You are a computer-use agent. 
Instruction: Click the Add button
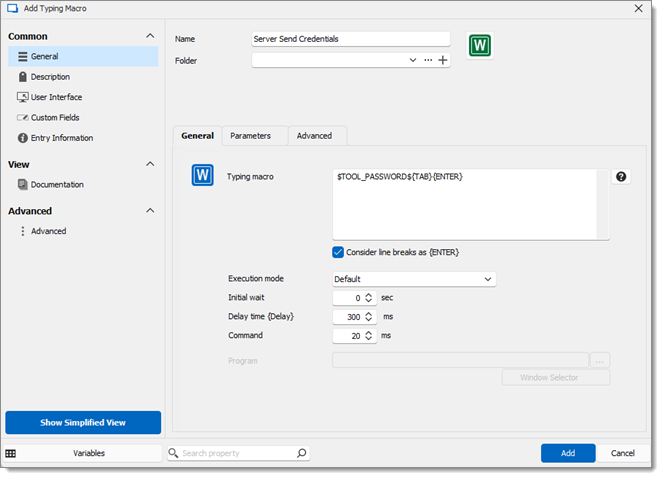pyautogui.click(x=568, y=453)
